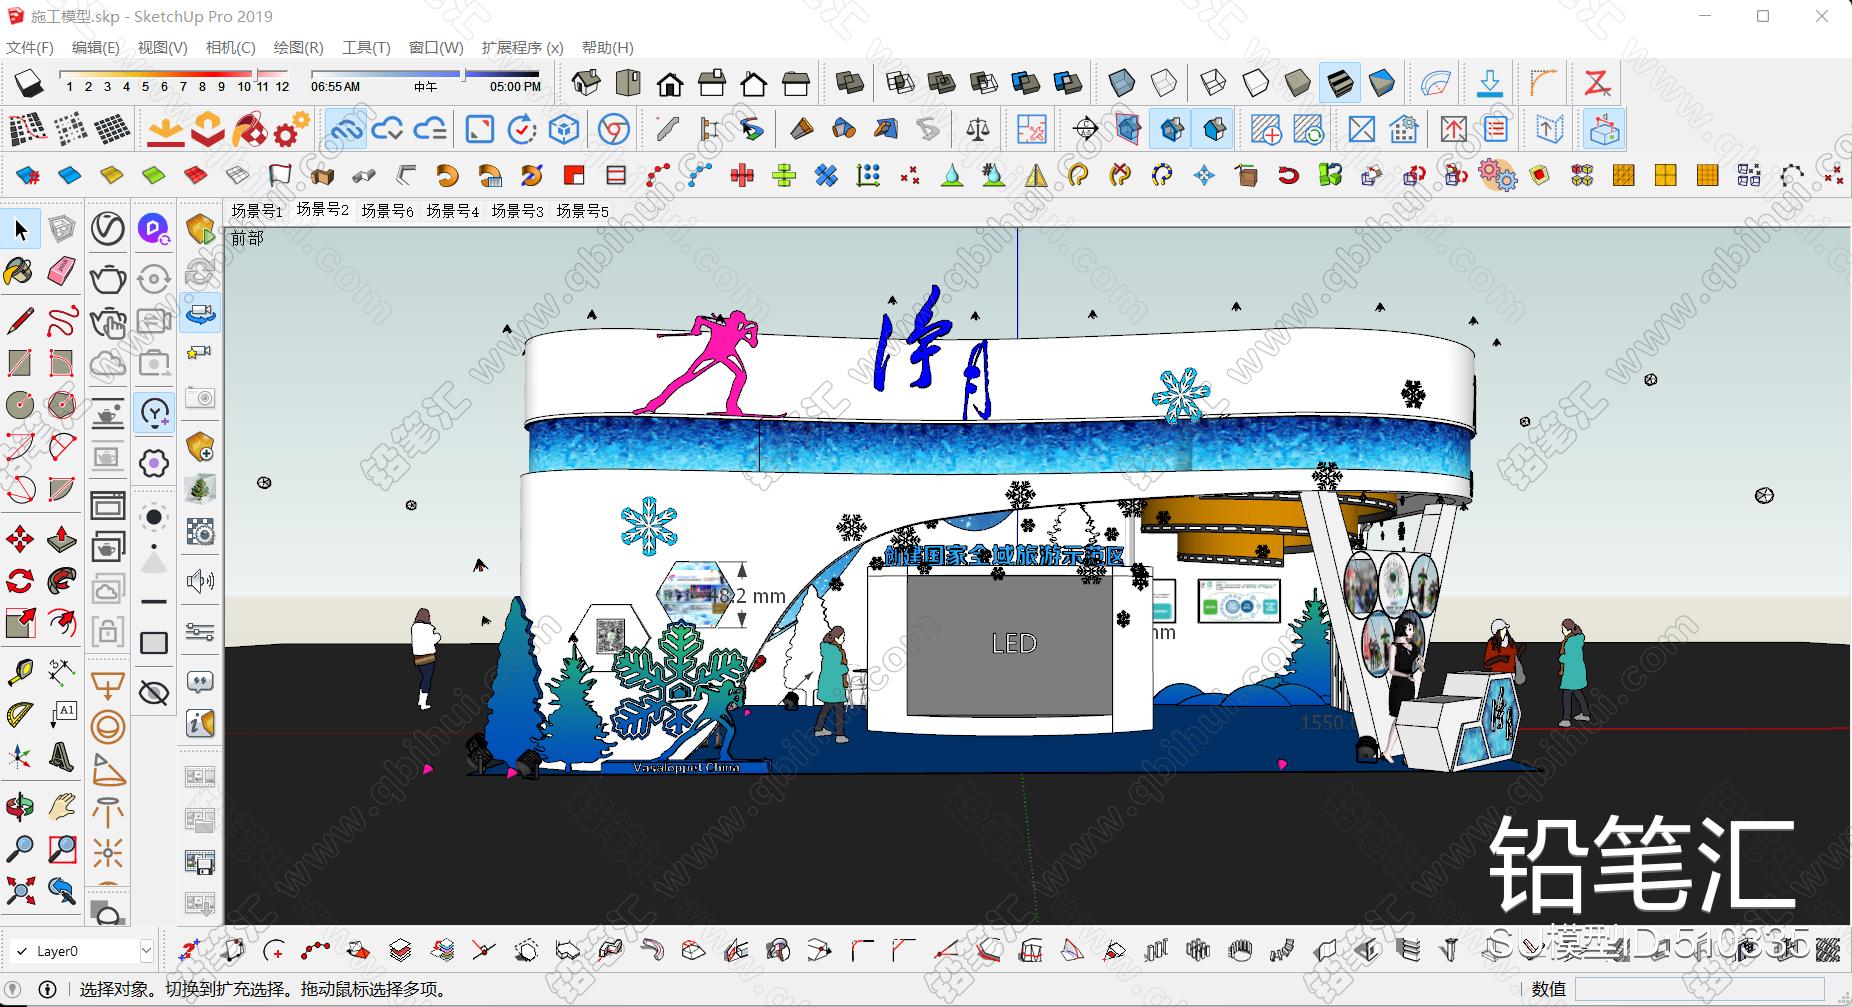
Task: Activate the Push/Pull tool
Action: 62,540
